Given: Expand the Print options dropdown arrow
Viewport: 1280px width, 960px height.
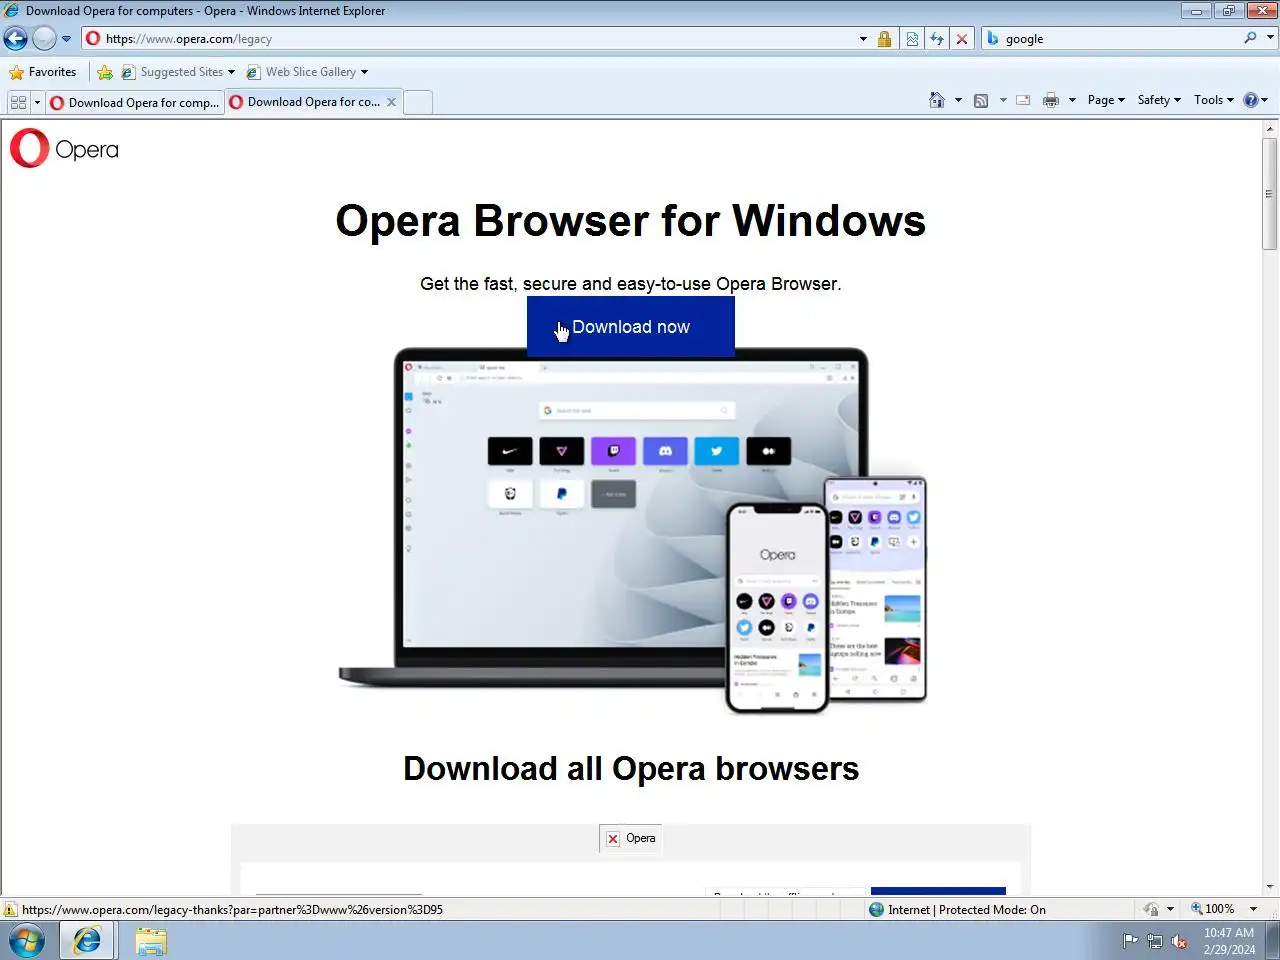Looking at the screenshot, I should pos(1072,100).
